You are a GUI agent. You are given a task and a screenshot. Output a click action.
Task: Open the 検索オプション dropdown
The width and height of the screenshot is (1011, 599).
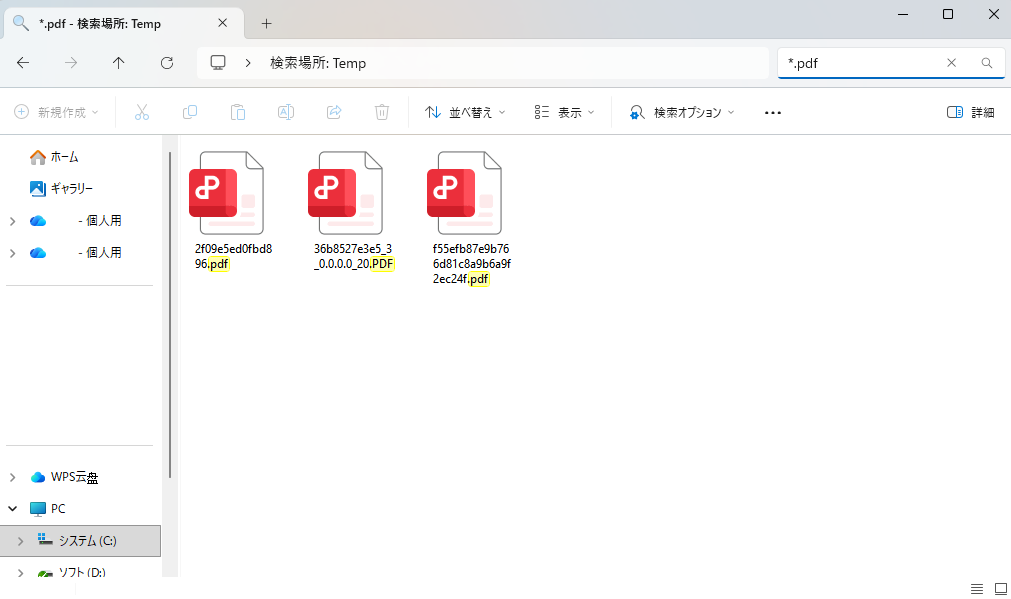[682, 113]
